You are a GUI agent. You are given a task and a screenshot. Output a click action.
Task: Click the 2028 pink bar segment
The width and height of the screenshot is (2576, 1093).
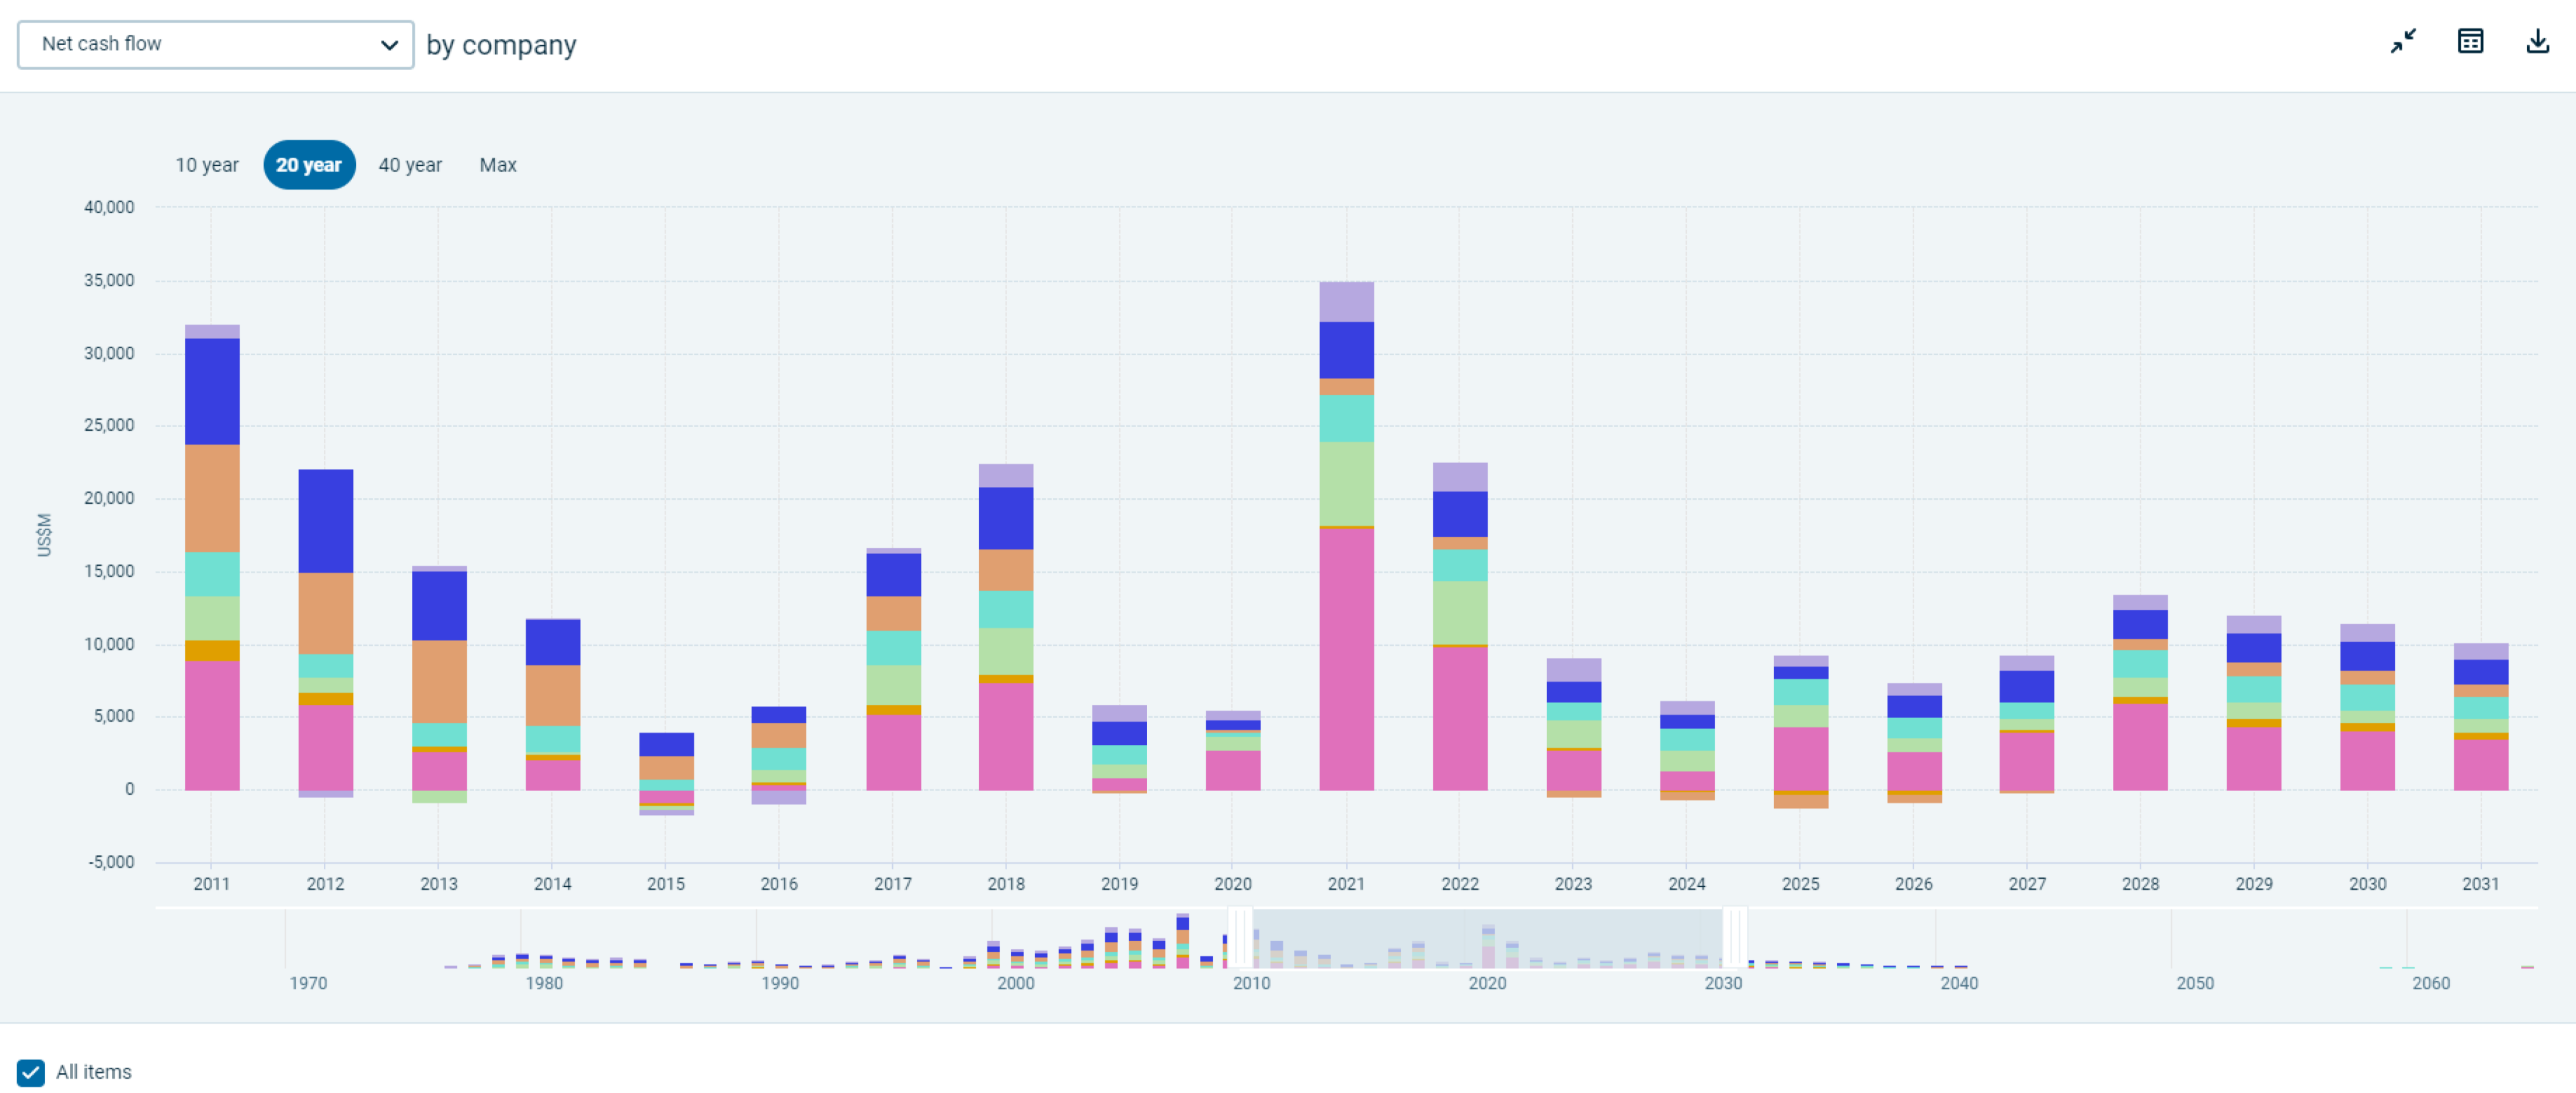(x=2140, y=747)
